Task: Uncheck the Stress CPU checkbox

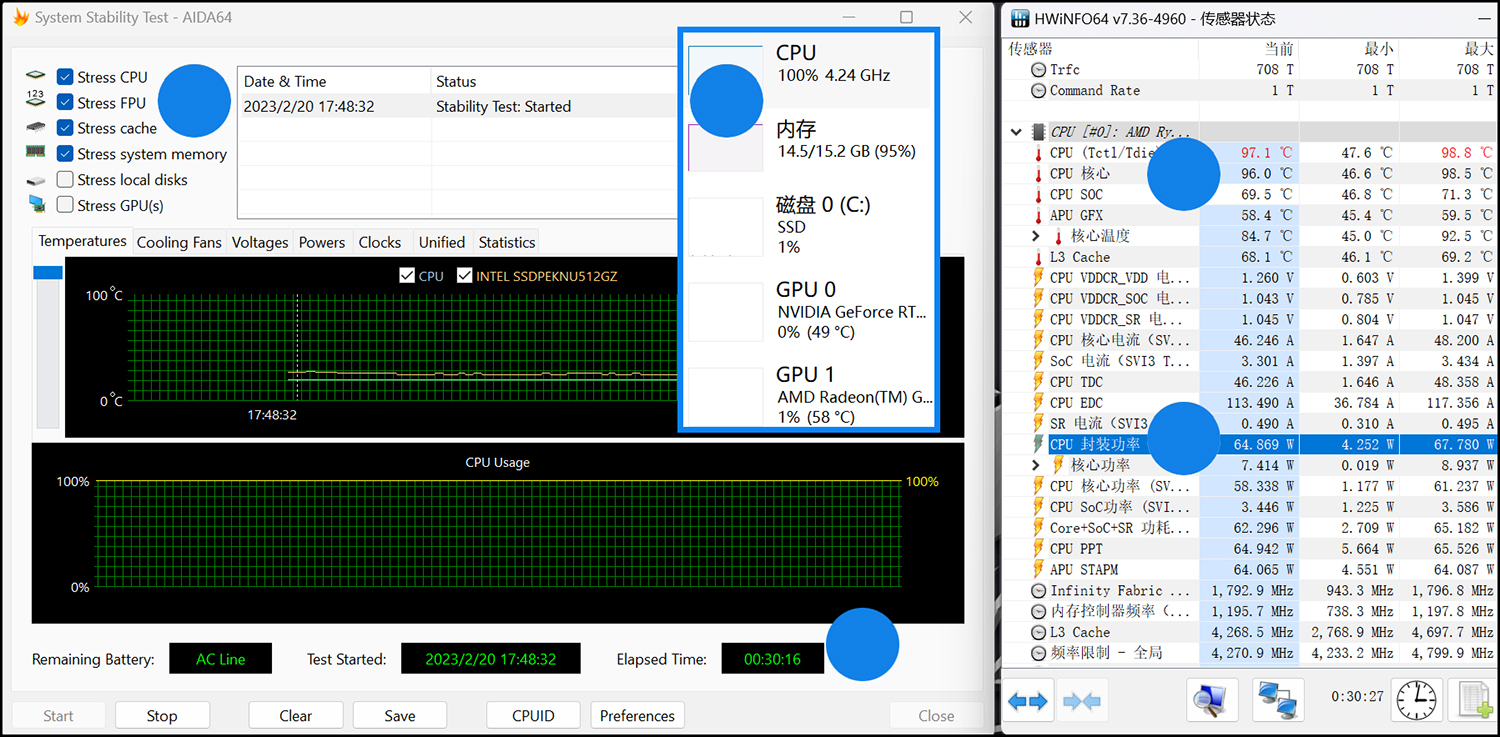Action: (65, 77)
